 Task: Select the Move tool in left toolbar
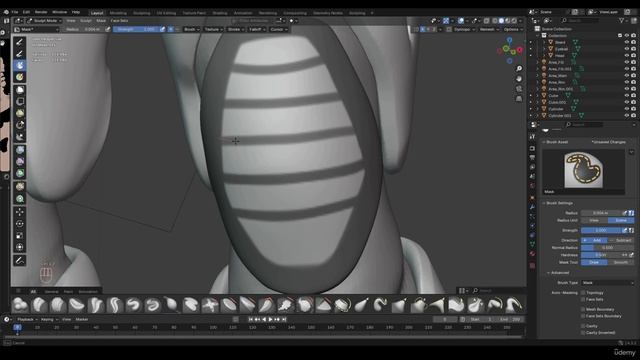coord(20,212)
